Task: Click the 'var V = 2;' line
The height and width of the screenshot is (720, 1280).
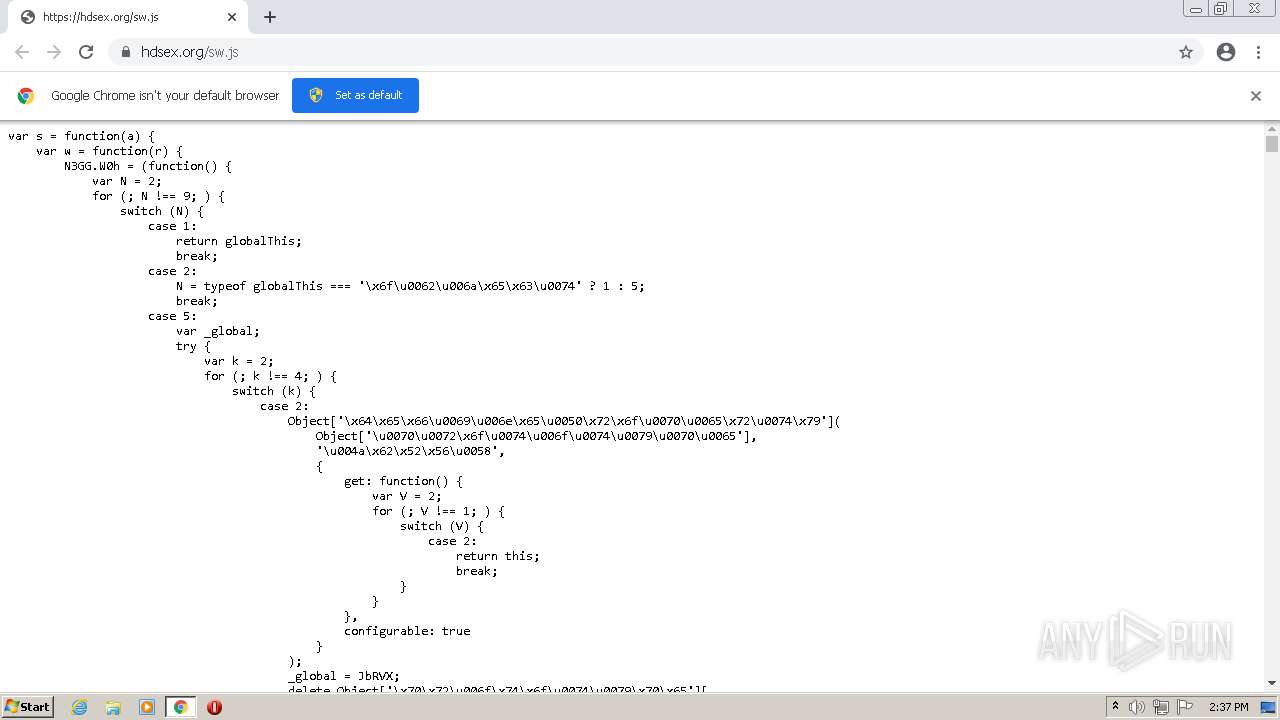Action: (x=407, y=496)
